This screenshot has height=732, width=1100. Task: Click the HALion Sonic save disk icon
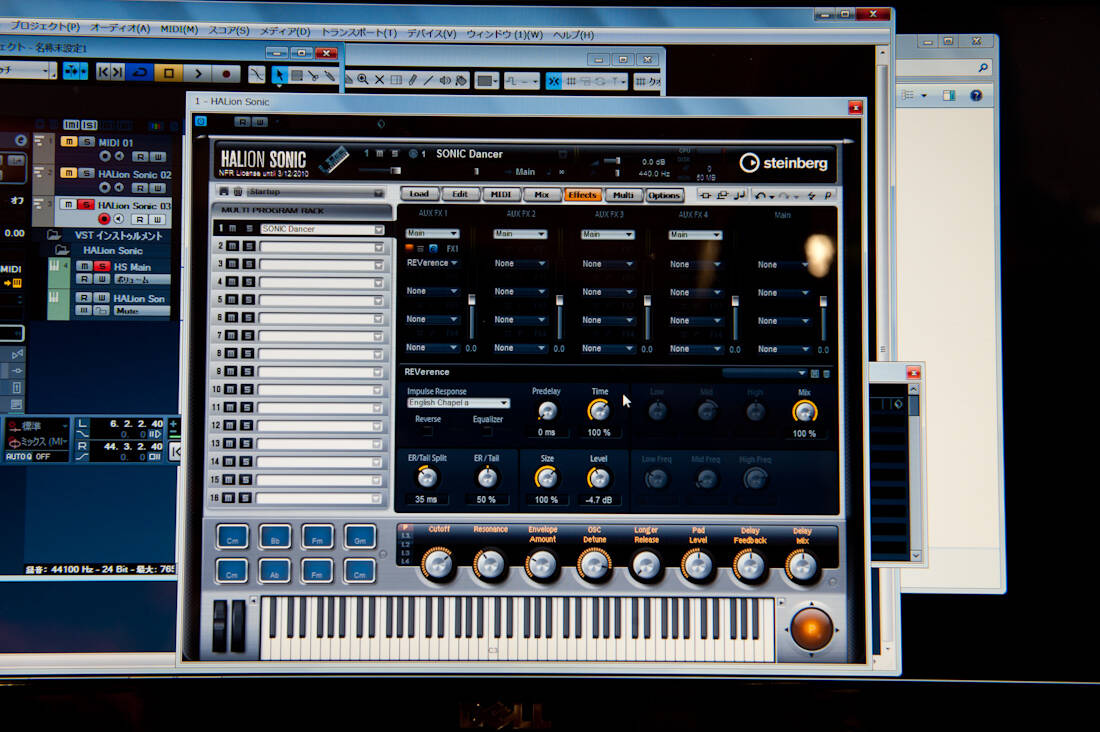223,191
